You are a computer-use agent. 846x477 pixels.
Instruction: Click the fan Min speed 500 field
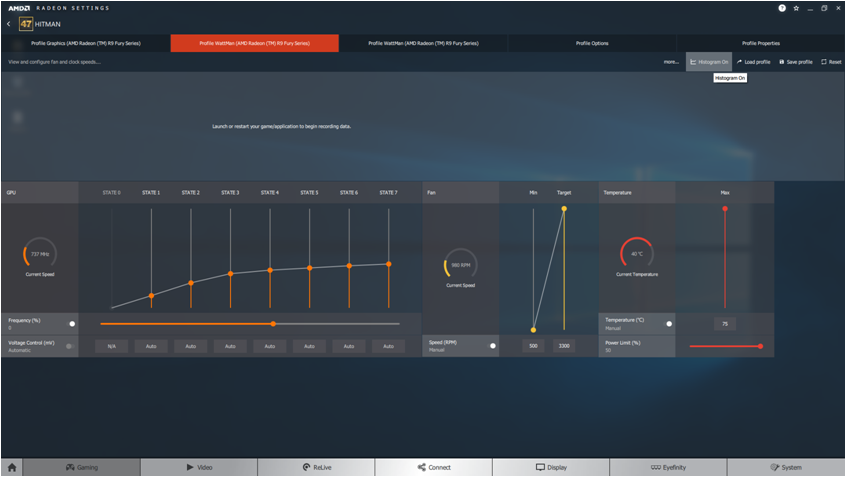click(x=533, y=346)
